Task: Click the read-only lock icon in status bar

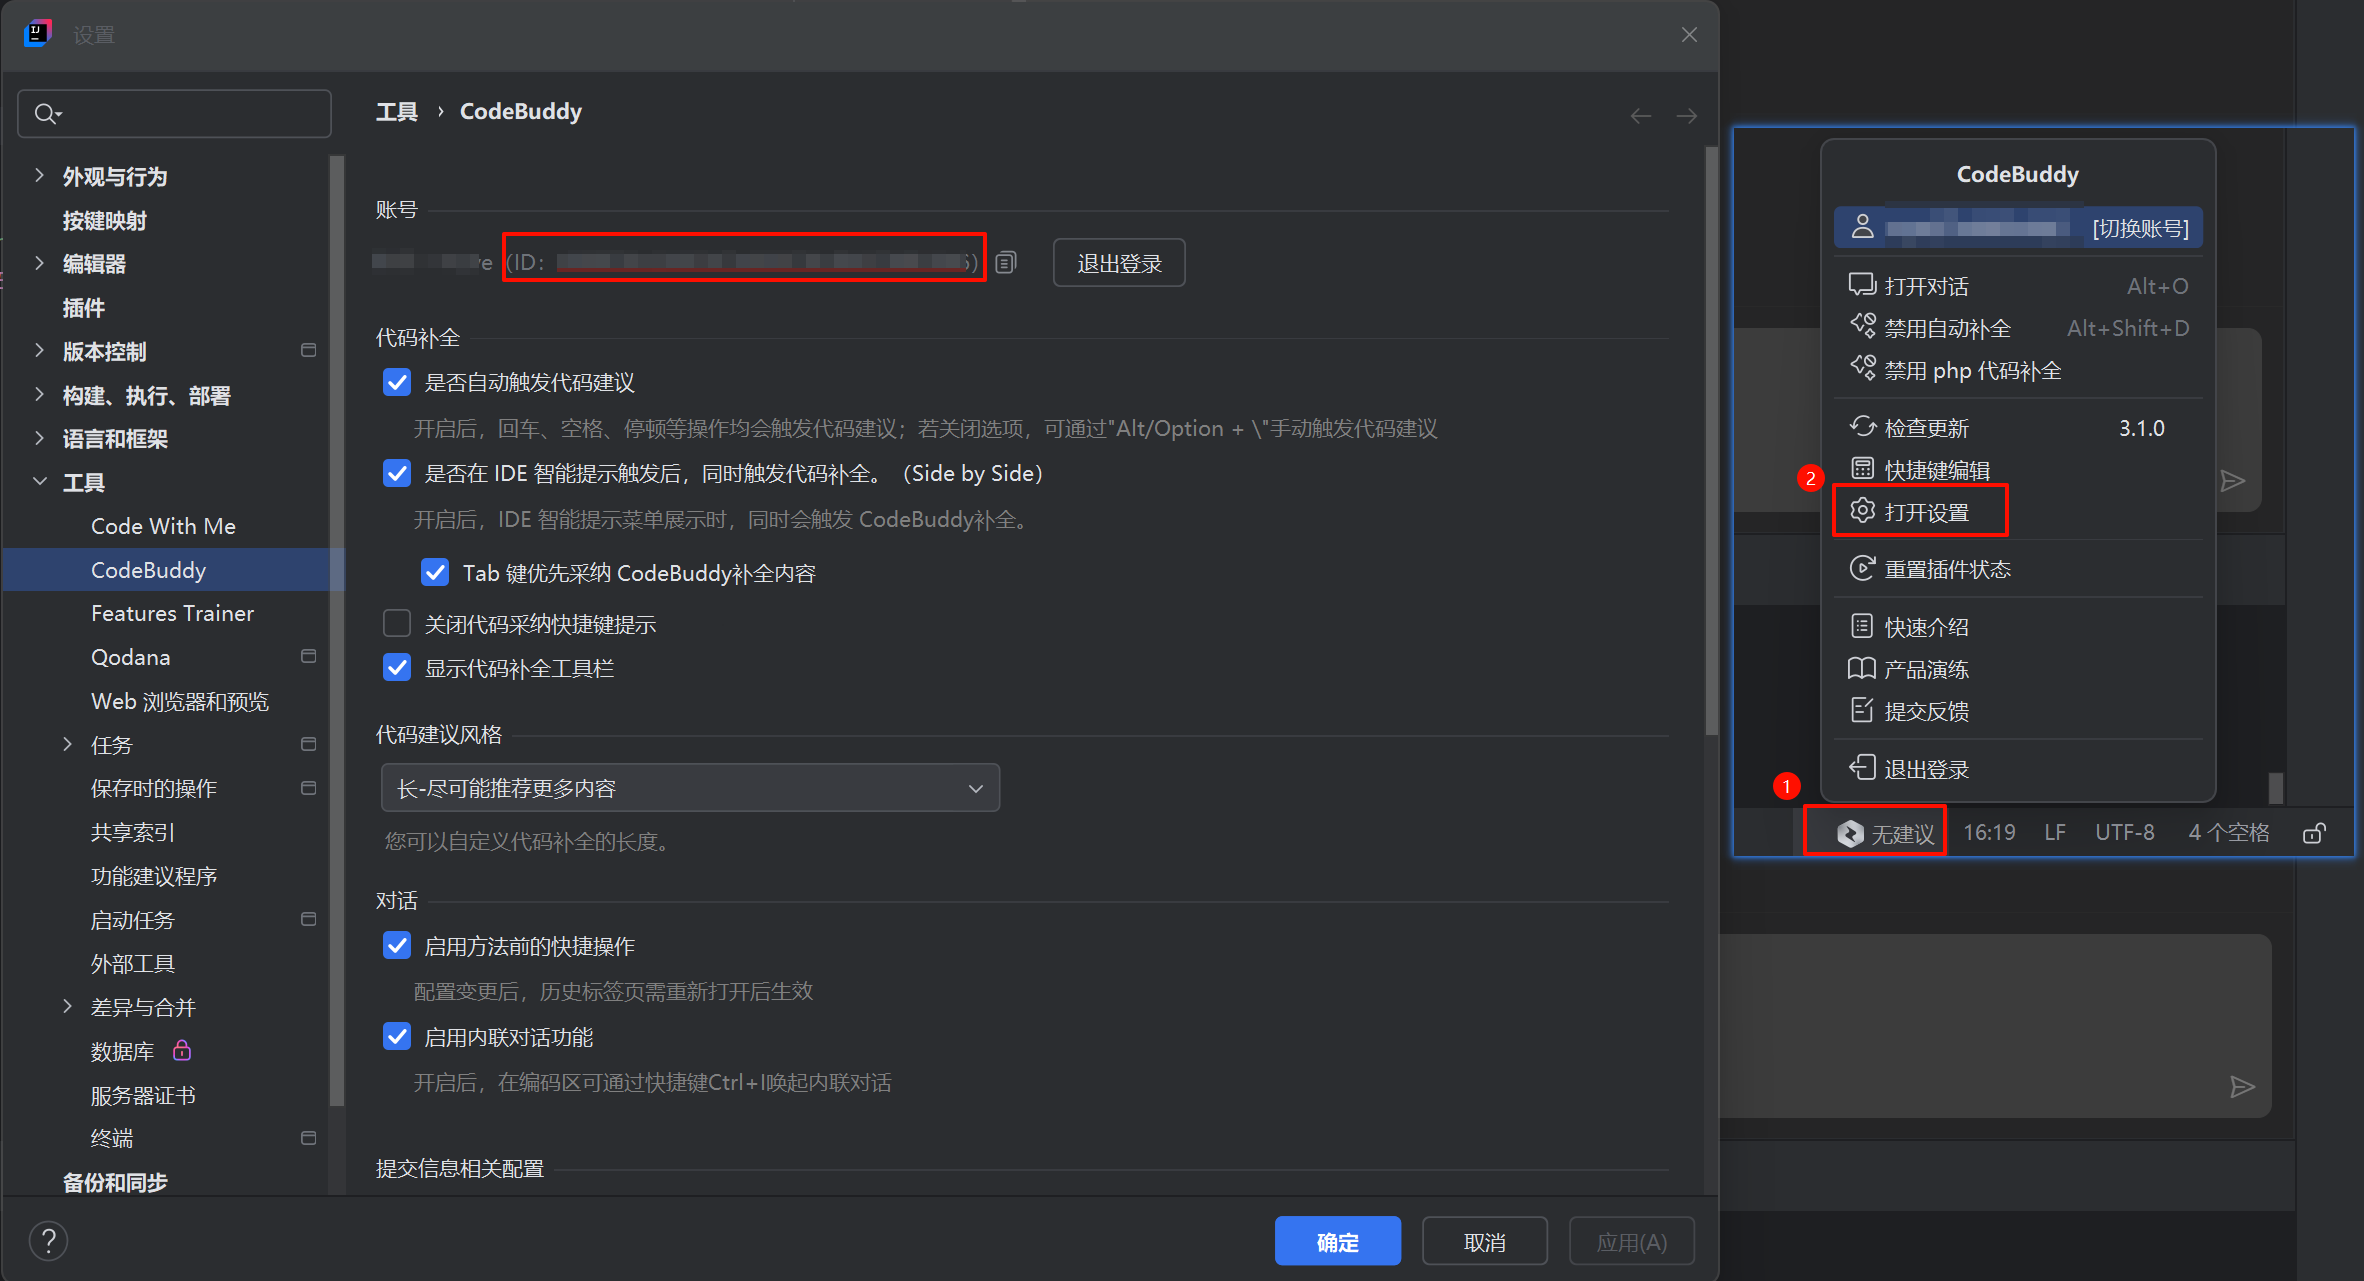Action: click(x=2314, y=833)
